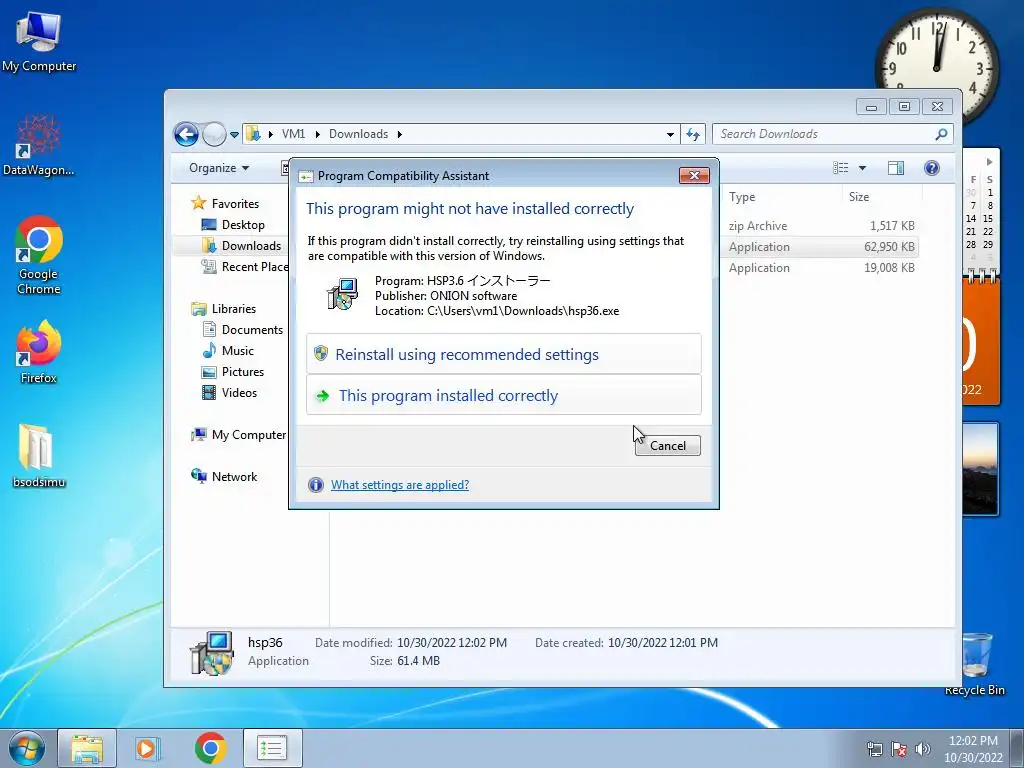Open Videos library
The width and height of the screenshot is (1024, 768).
click(239, 392)
